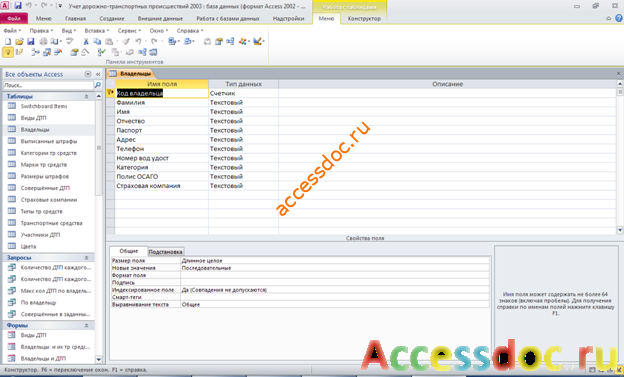Open the Все объекты Access category dropdown
Viewport: 624px width, 377px height.
[88, 74]
